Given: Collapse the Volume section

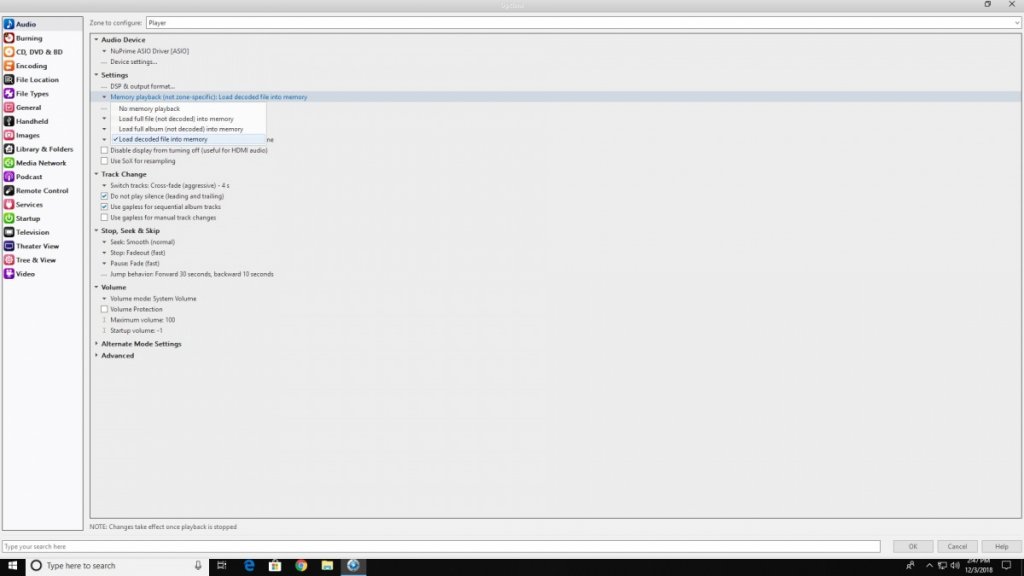Looking at the screenshot, I should coord(96,287).
